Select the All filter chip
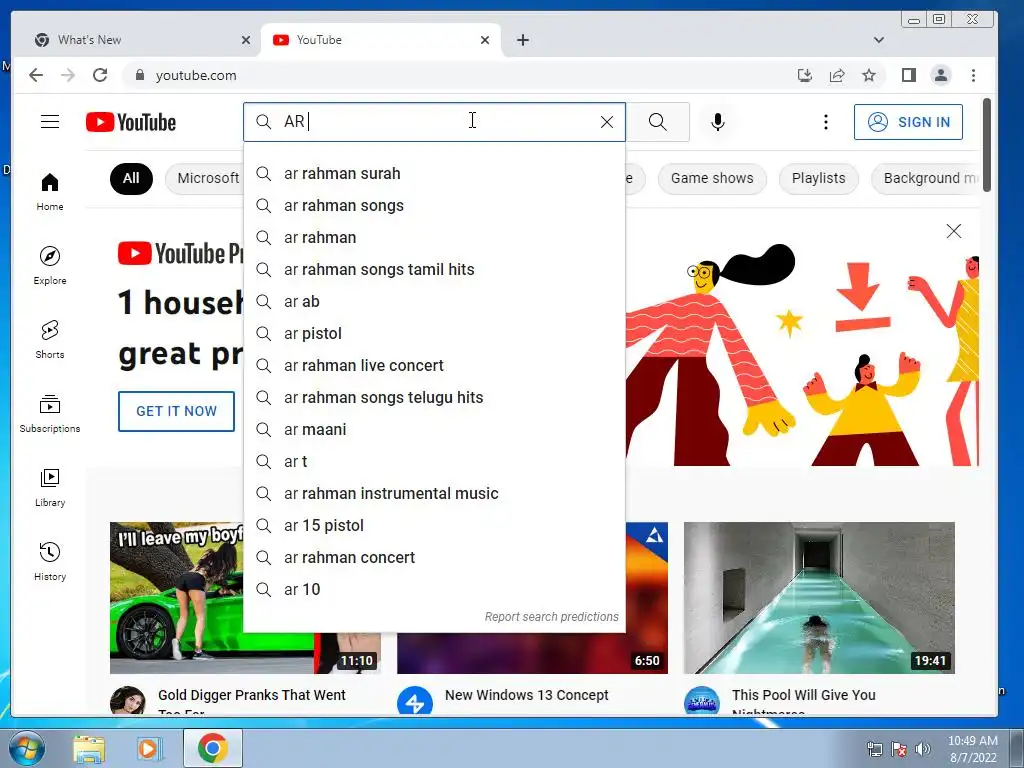The image size is (1024, 768). [131, 178]
